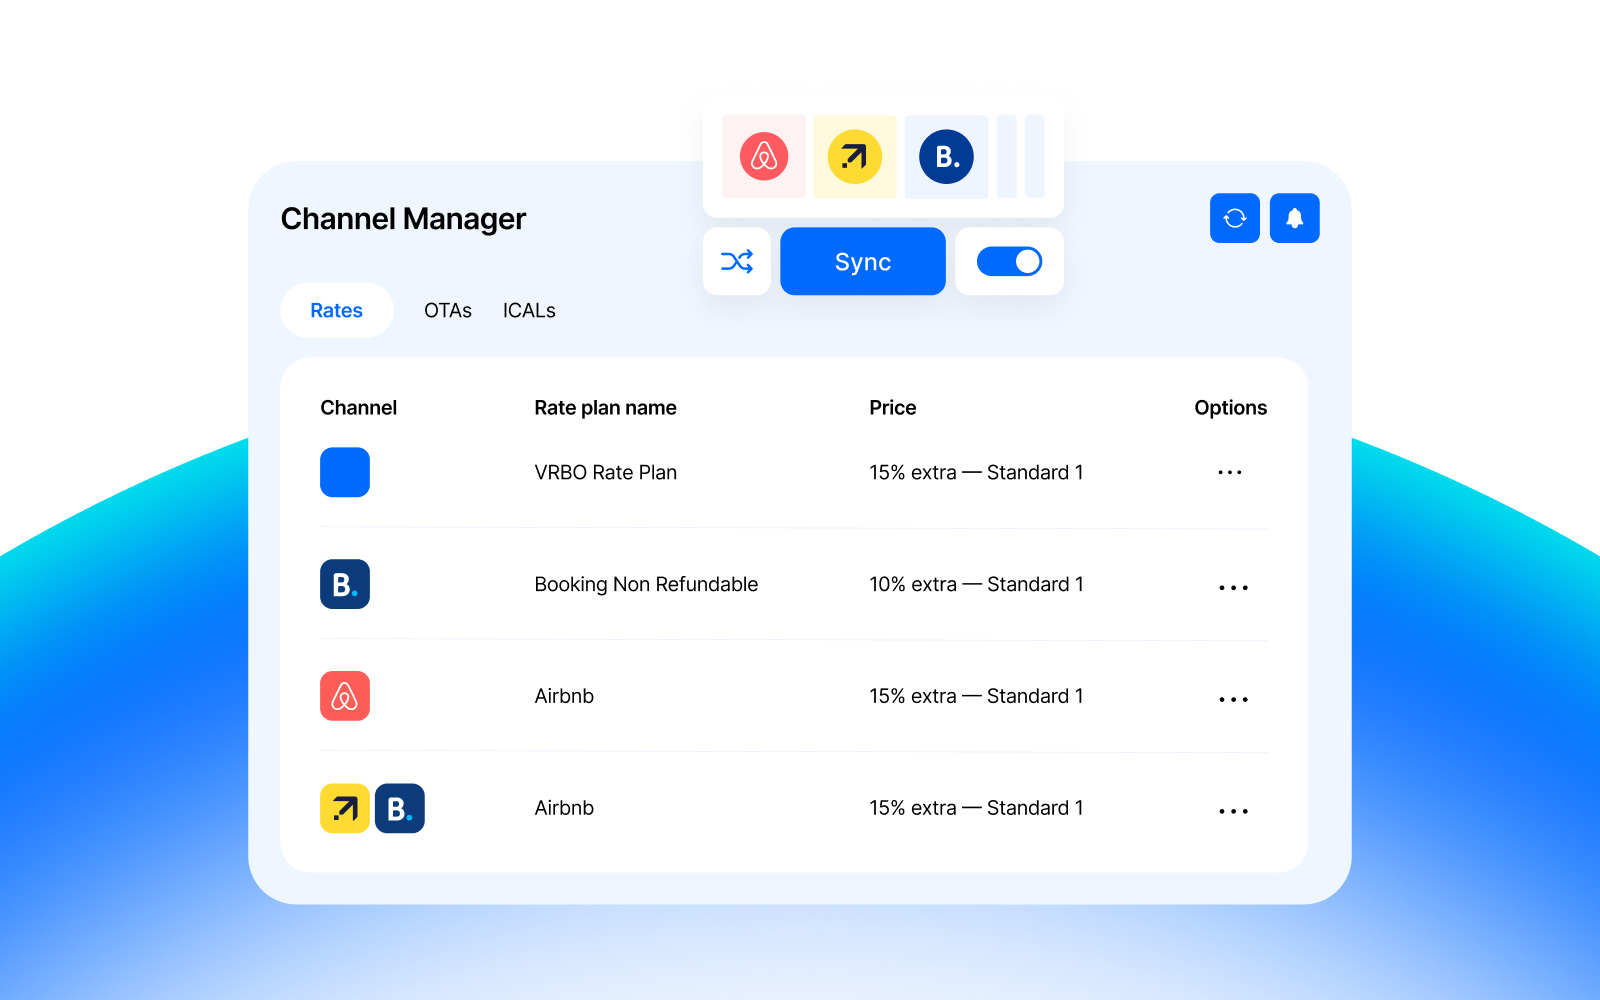This screenshot has height=1000, width=1600.
Task: Turn off the blue sync toggle switch
Action: coord(1009,262)
